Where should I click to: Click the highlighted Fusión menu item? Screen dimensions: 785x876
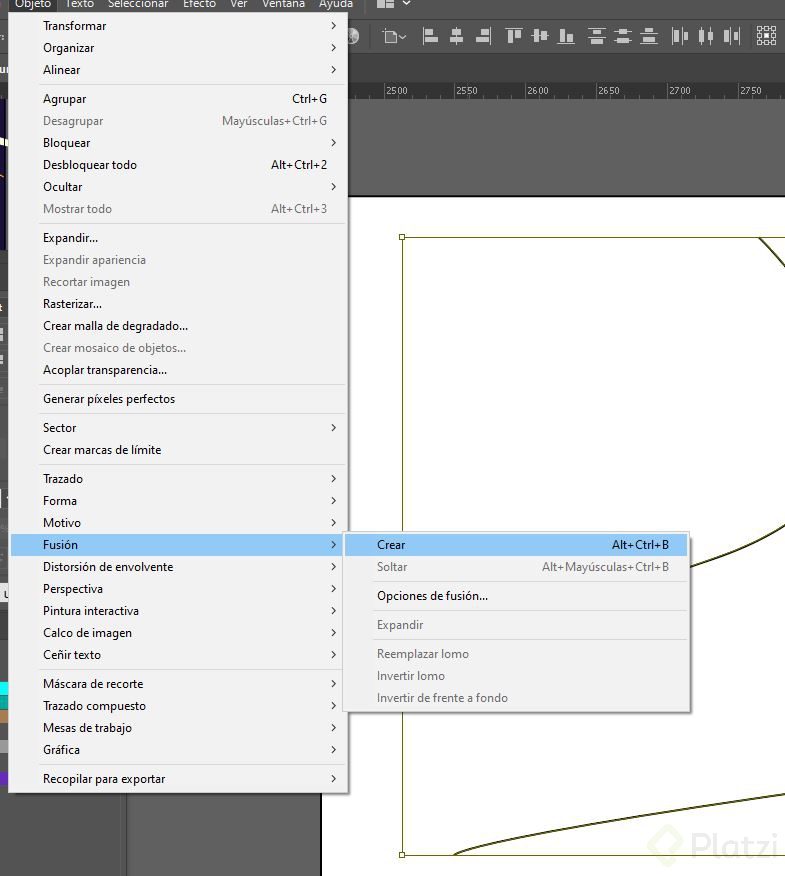[179, 545]
